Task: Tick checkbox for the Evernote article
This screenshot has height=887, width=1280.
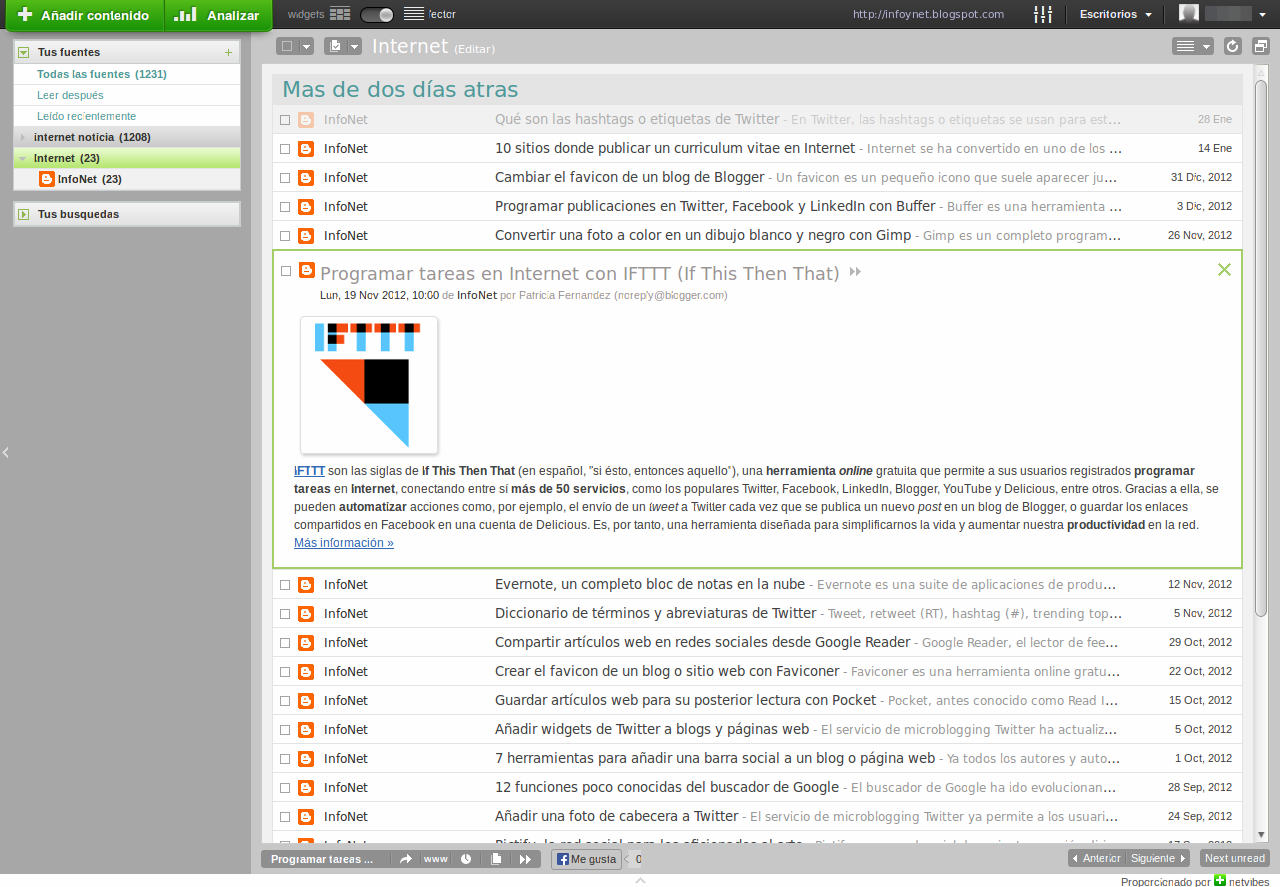Action: coord(285,585)
